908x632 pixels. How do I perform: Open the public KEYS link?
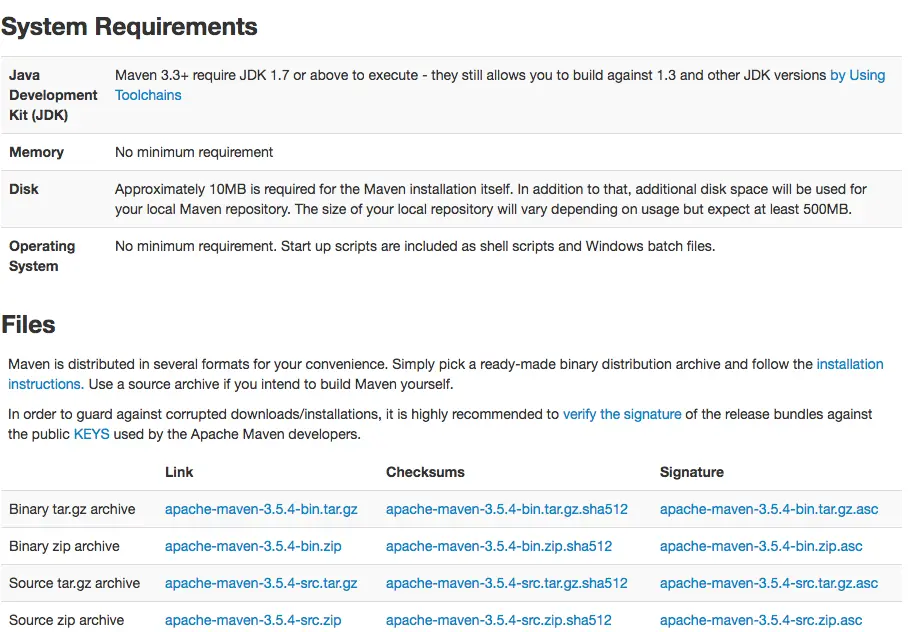[x=91, y=434]
